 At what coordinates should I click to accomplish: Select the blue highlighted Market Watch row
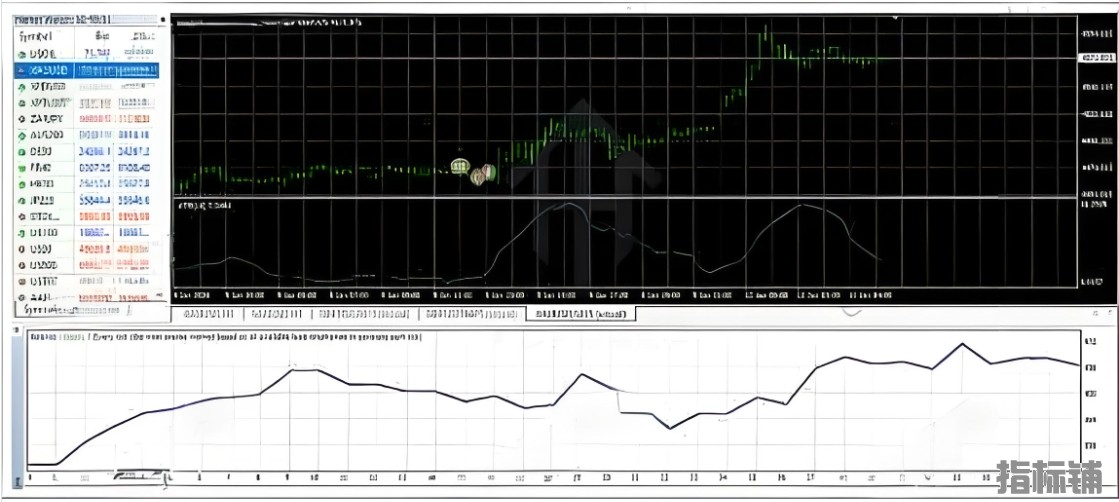coord(86,70)
